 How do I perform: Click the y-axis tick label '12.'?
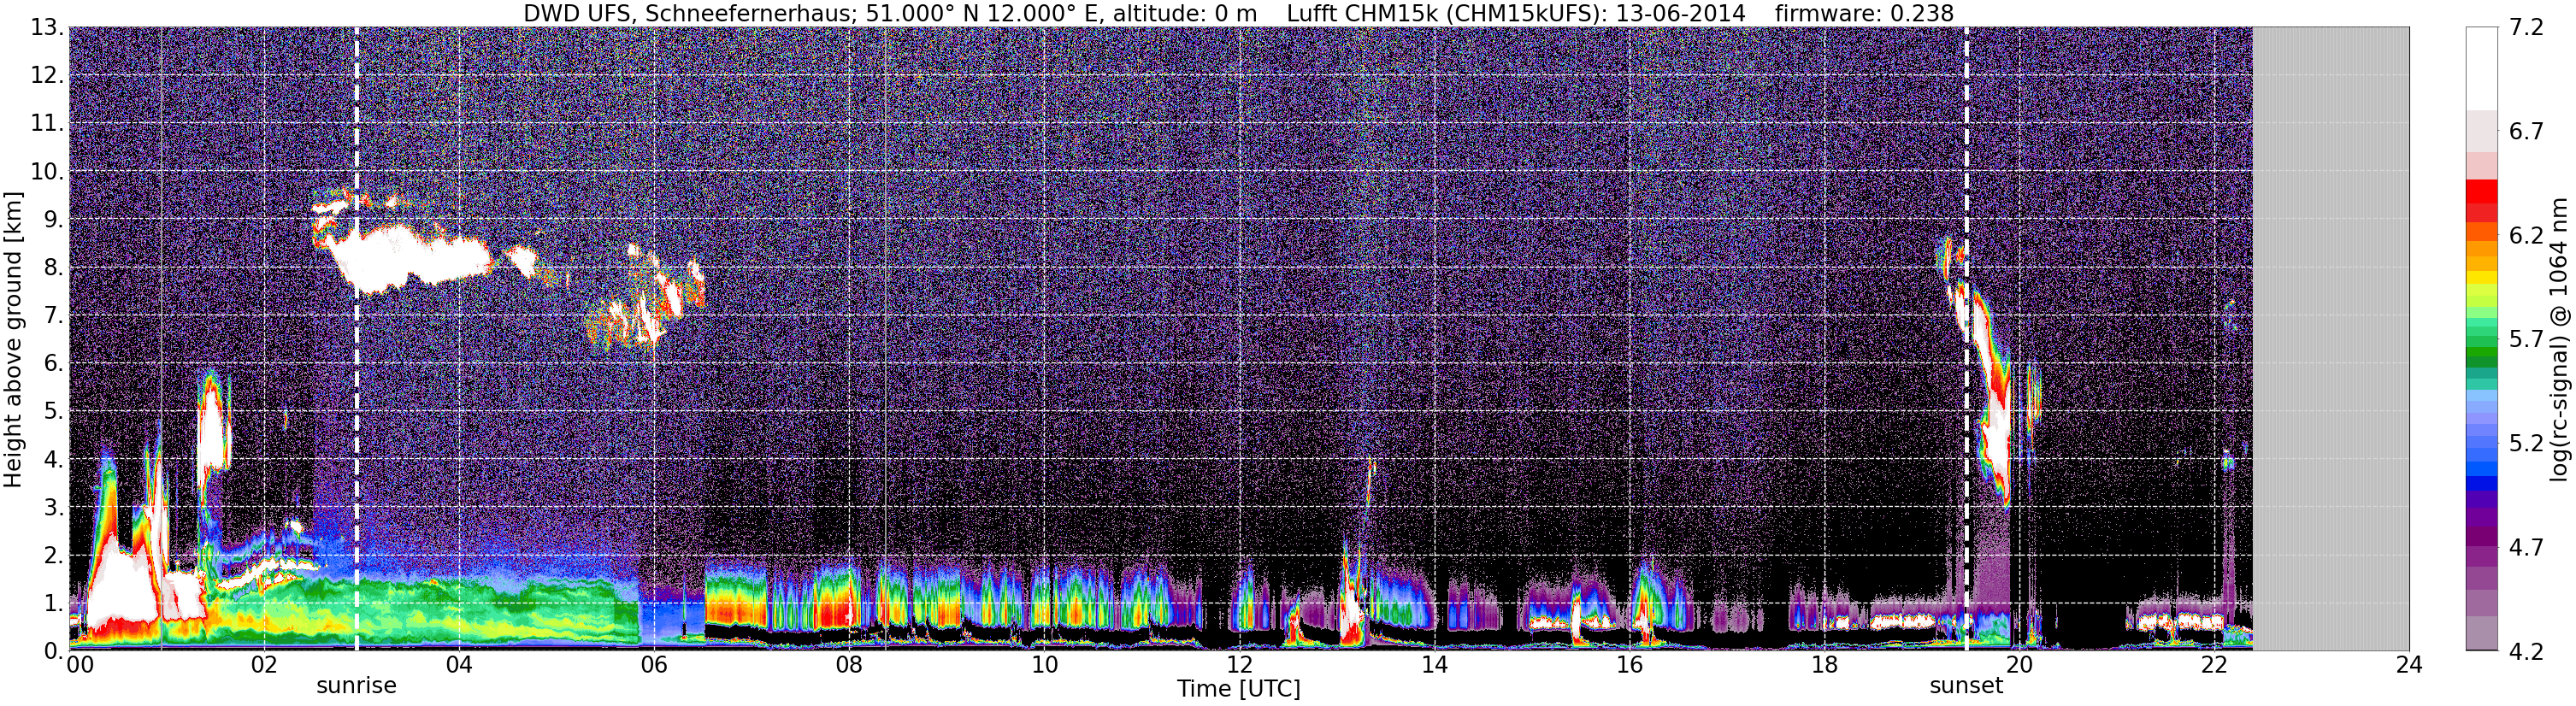point(47,76)
